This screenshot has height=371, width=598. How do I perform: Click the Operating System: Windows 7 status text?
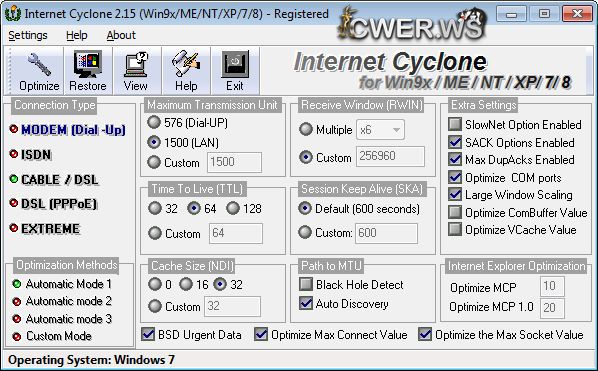point(91,360)
